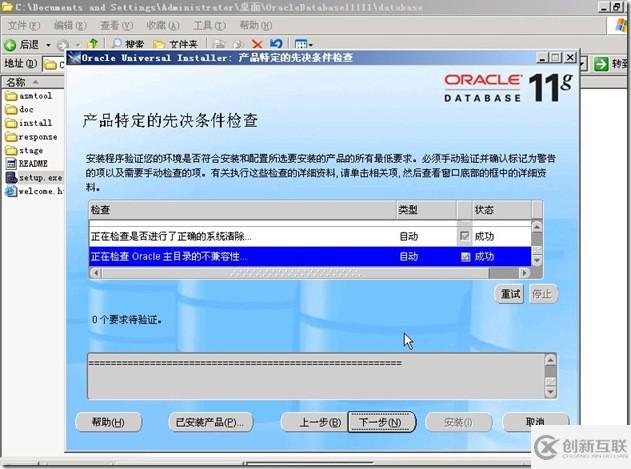Open the doc folder in Explorer
This screenshot has width=631, height=469.
pos(19,109)
